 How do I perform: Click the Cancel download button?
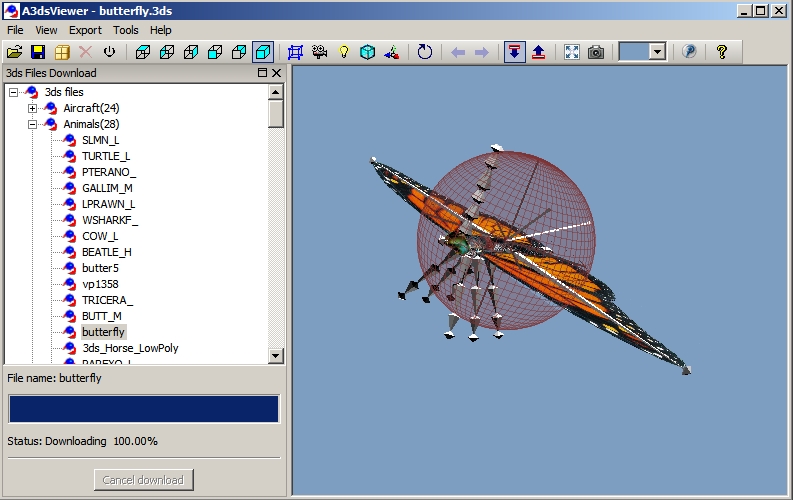click(x=143, y=480)
